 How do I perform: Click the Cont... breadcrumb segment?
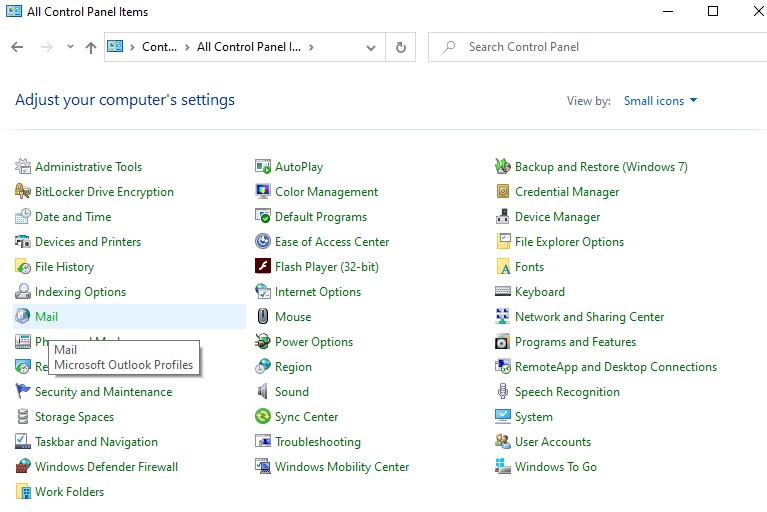coord(159,47)
